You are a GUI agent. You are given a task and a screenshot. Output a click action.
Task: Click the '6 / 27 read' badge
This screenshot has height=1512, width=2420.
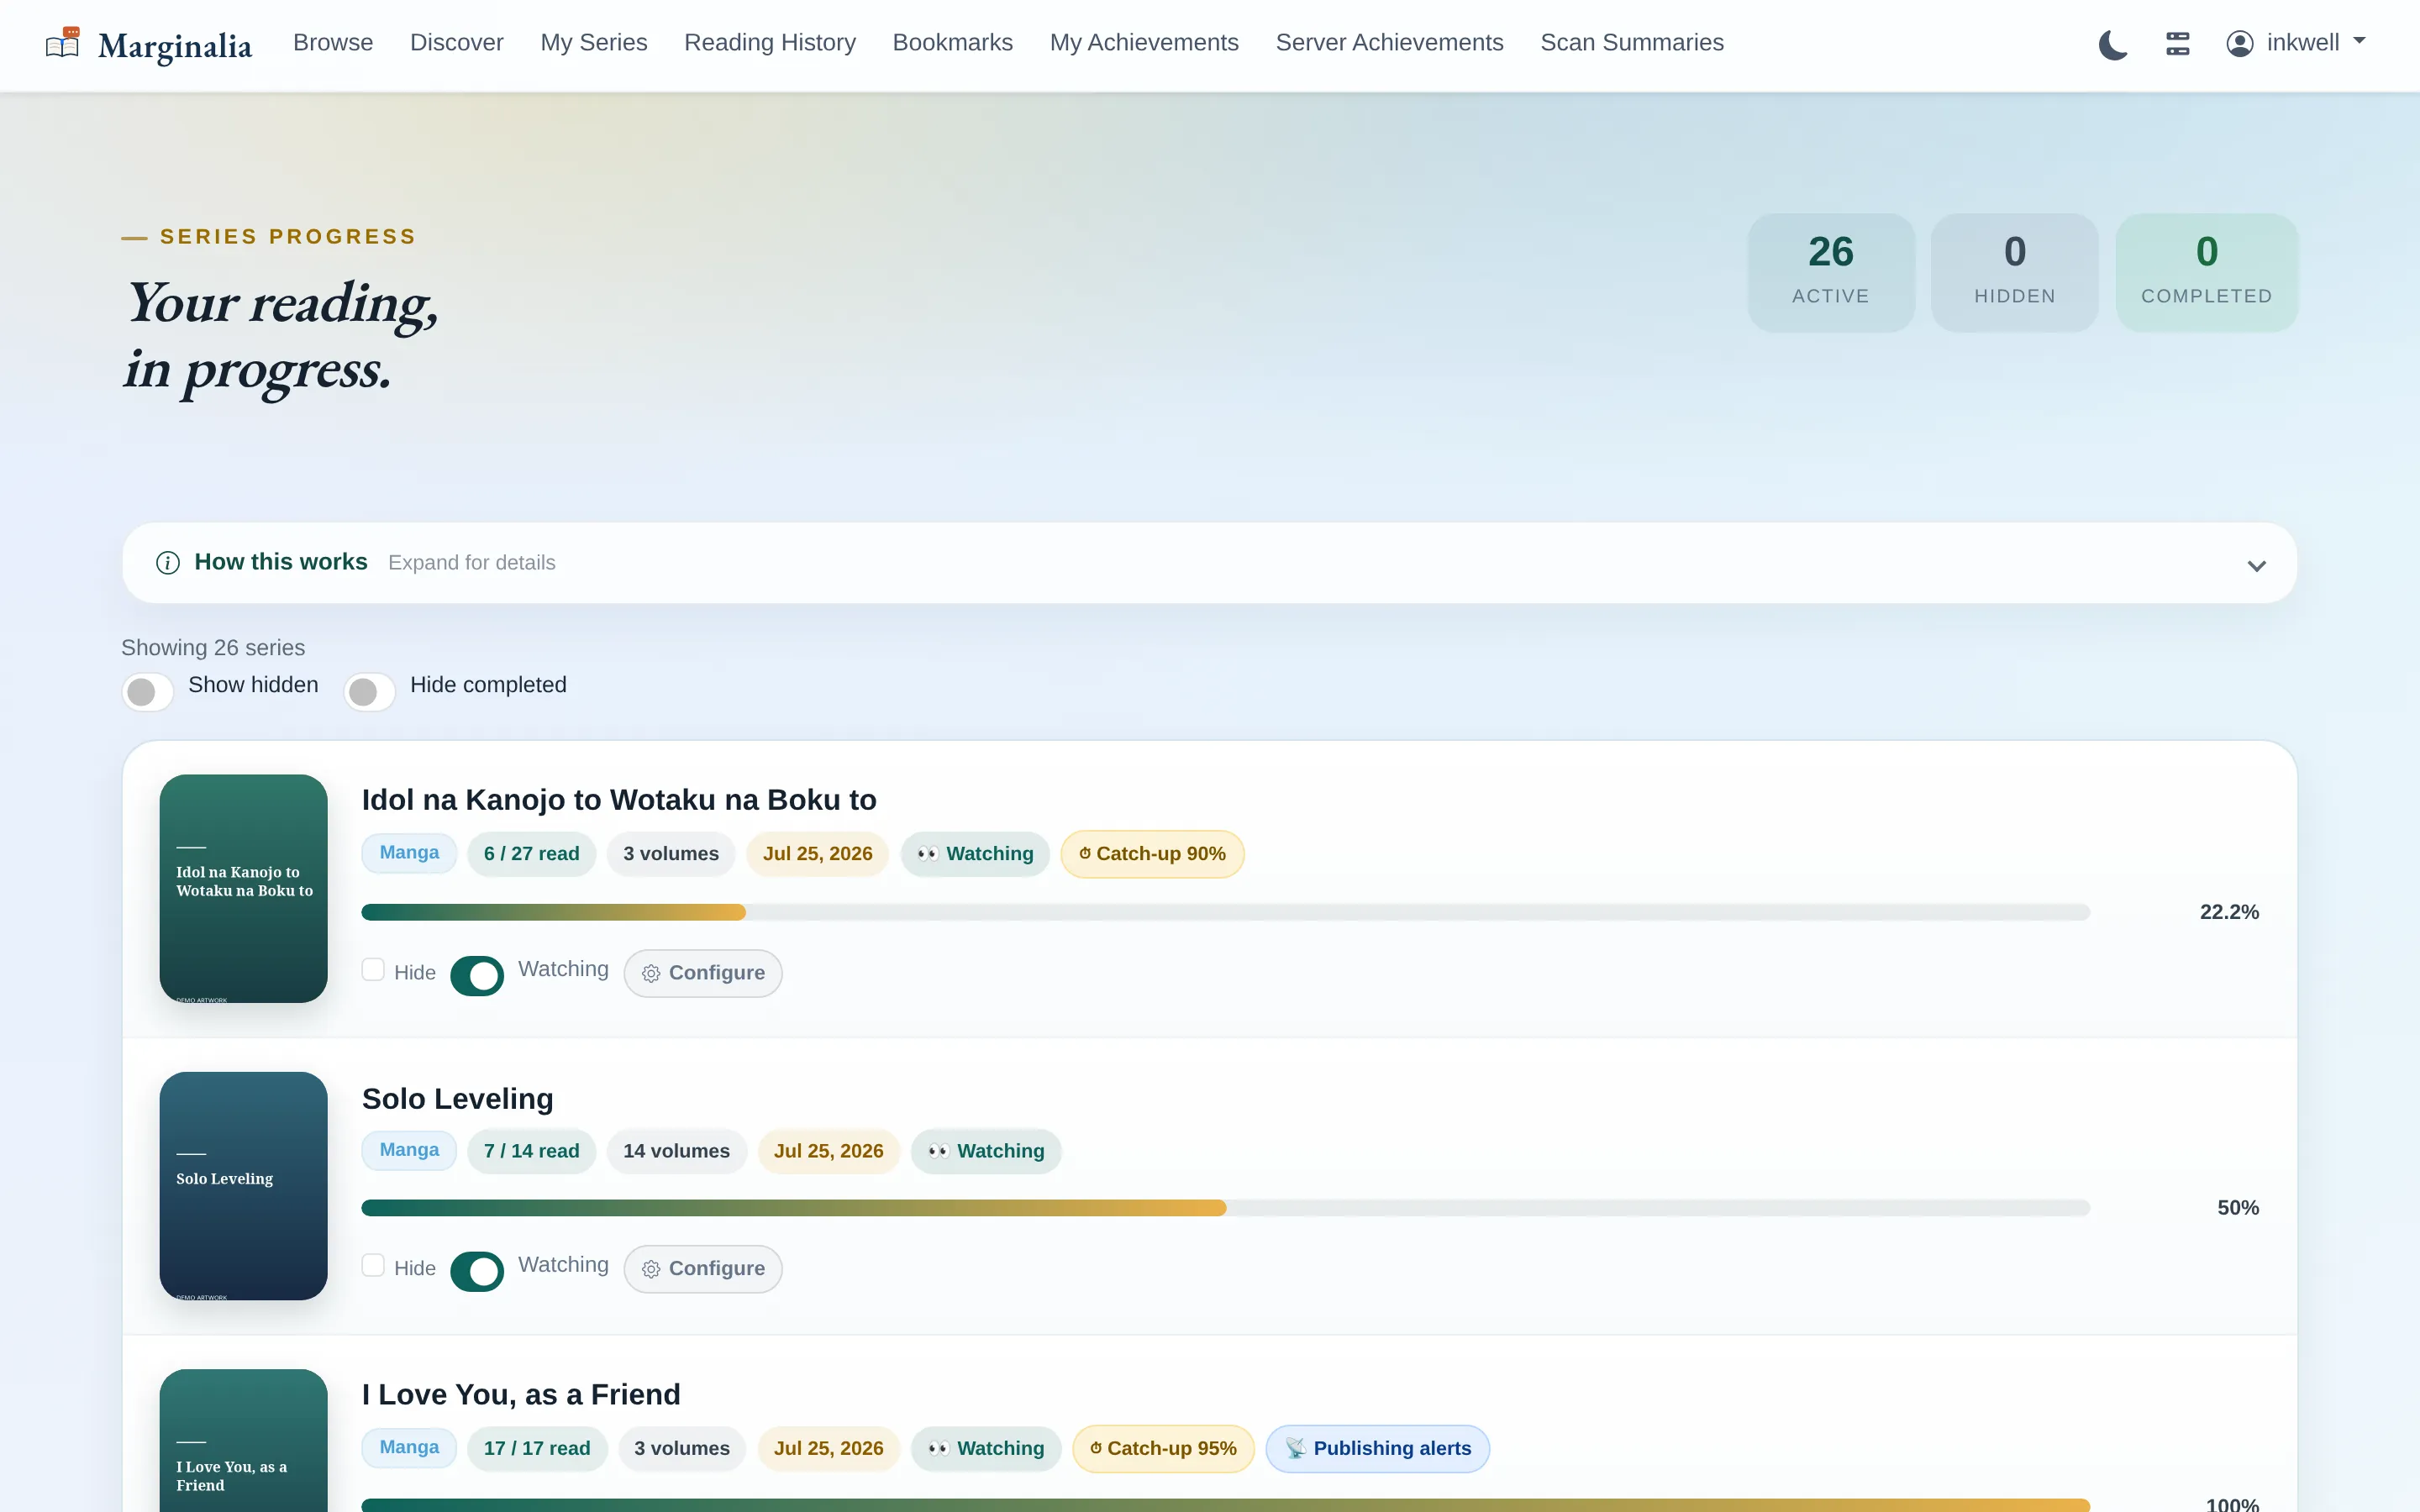click(x=531, y=854)
